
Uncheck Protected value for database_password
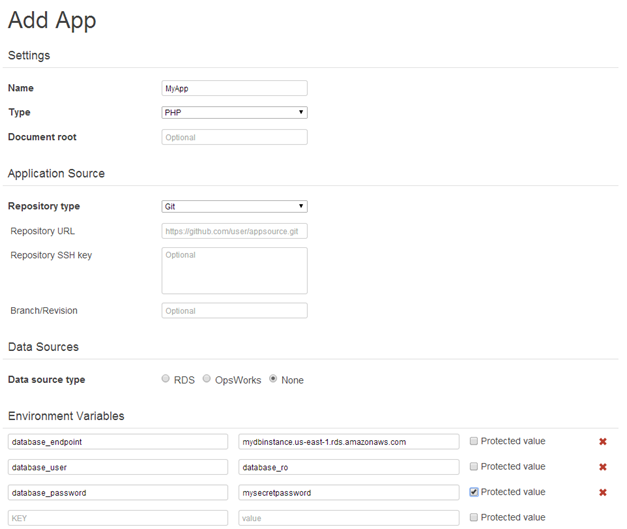(473, 492)
